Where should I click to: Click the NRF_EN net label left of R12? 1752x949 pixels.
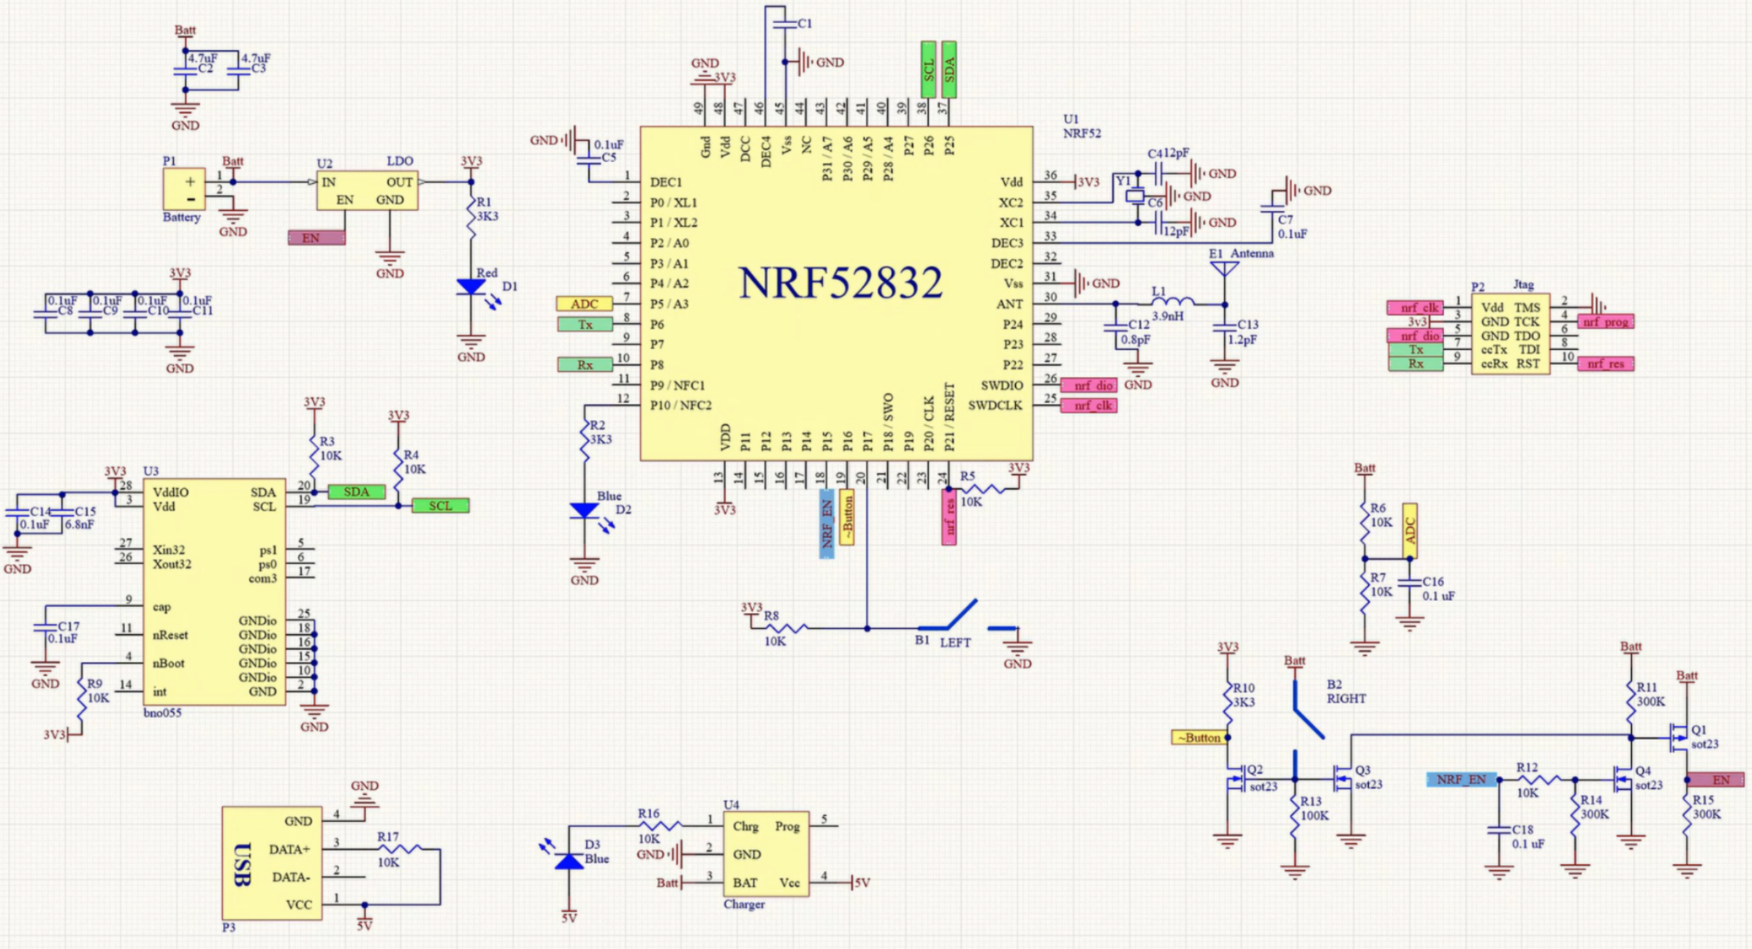tap(1461, 779)
